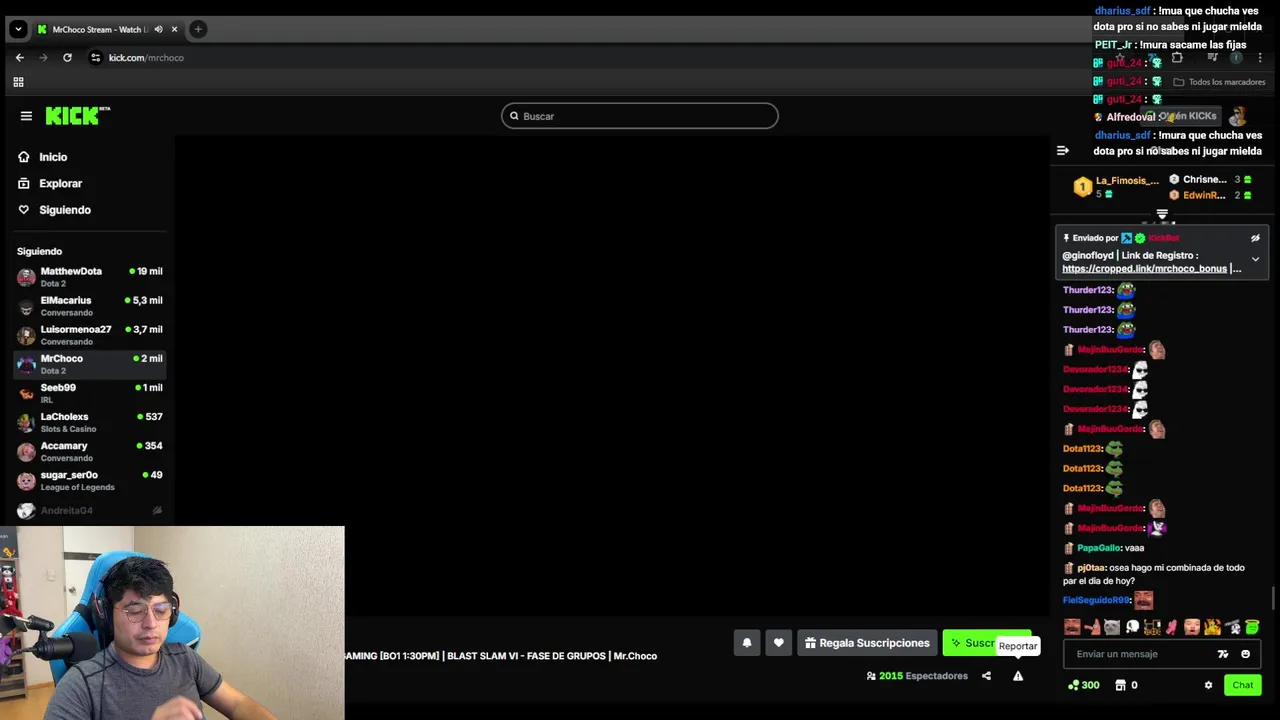Click the AndreitaG4 offline channel
Viewport: 1280px width, 720px height.
click(x=90, y=510)
